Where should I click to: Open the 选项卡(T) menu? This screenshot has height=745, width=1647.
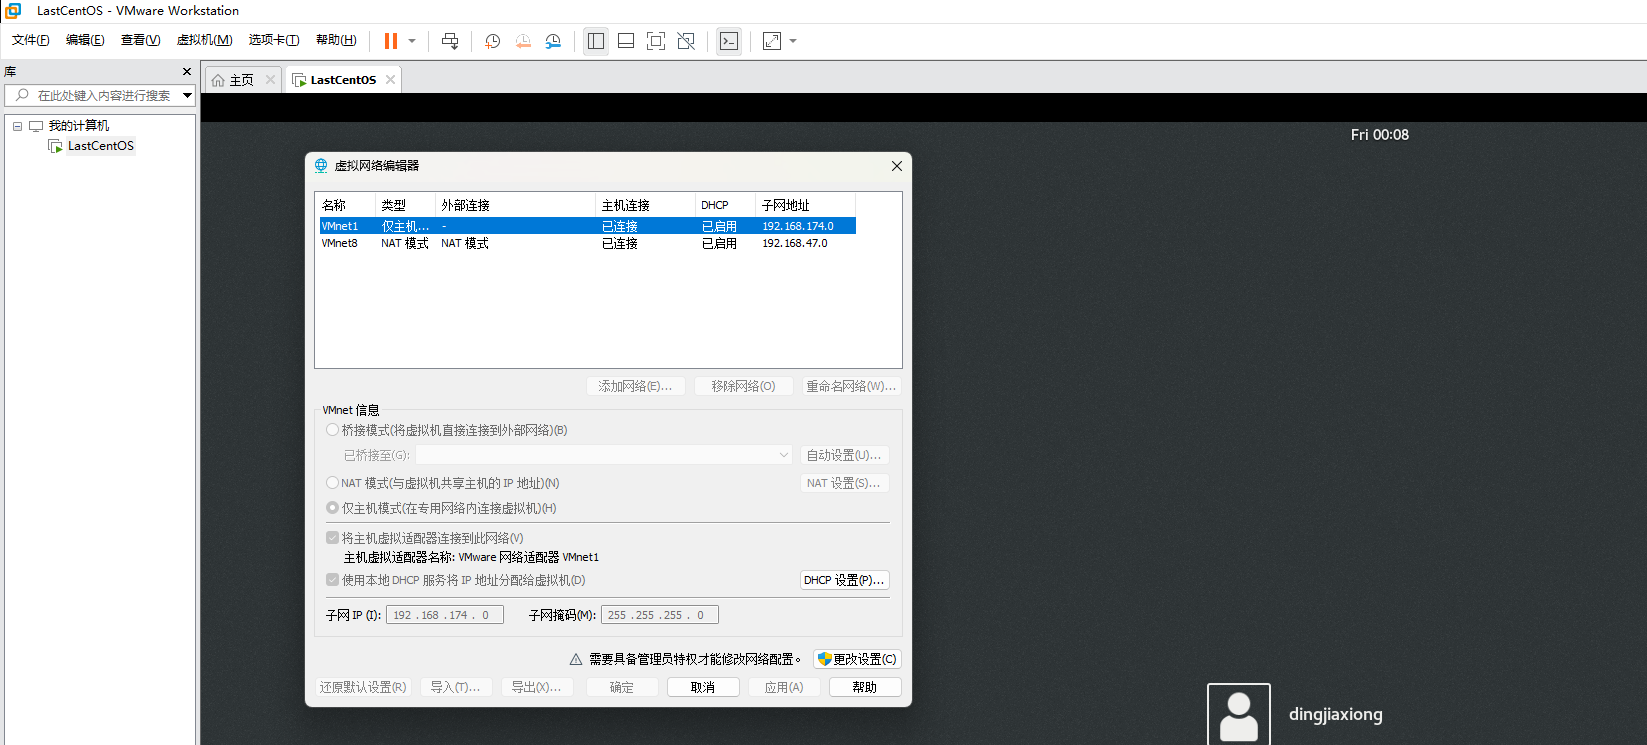click(274, 40)
